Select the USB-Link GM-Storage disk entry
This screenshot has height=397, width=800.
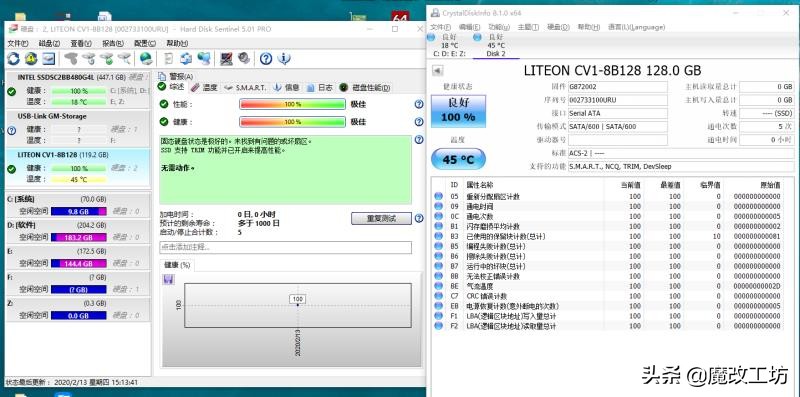[x=78, y=129]
